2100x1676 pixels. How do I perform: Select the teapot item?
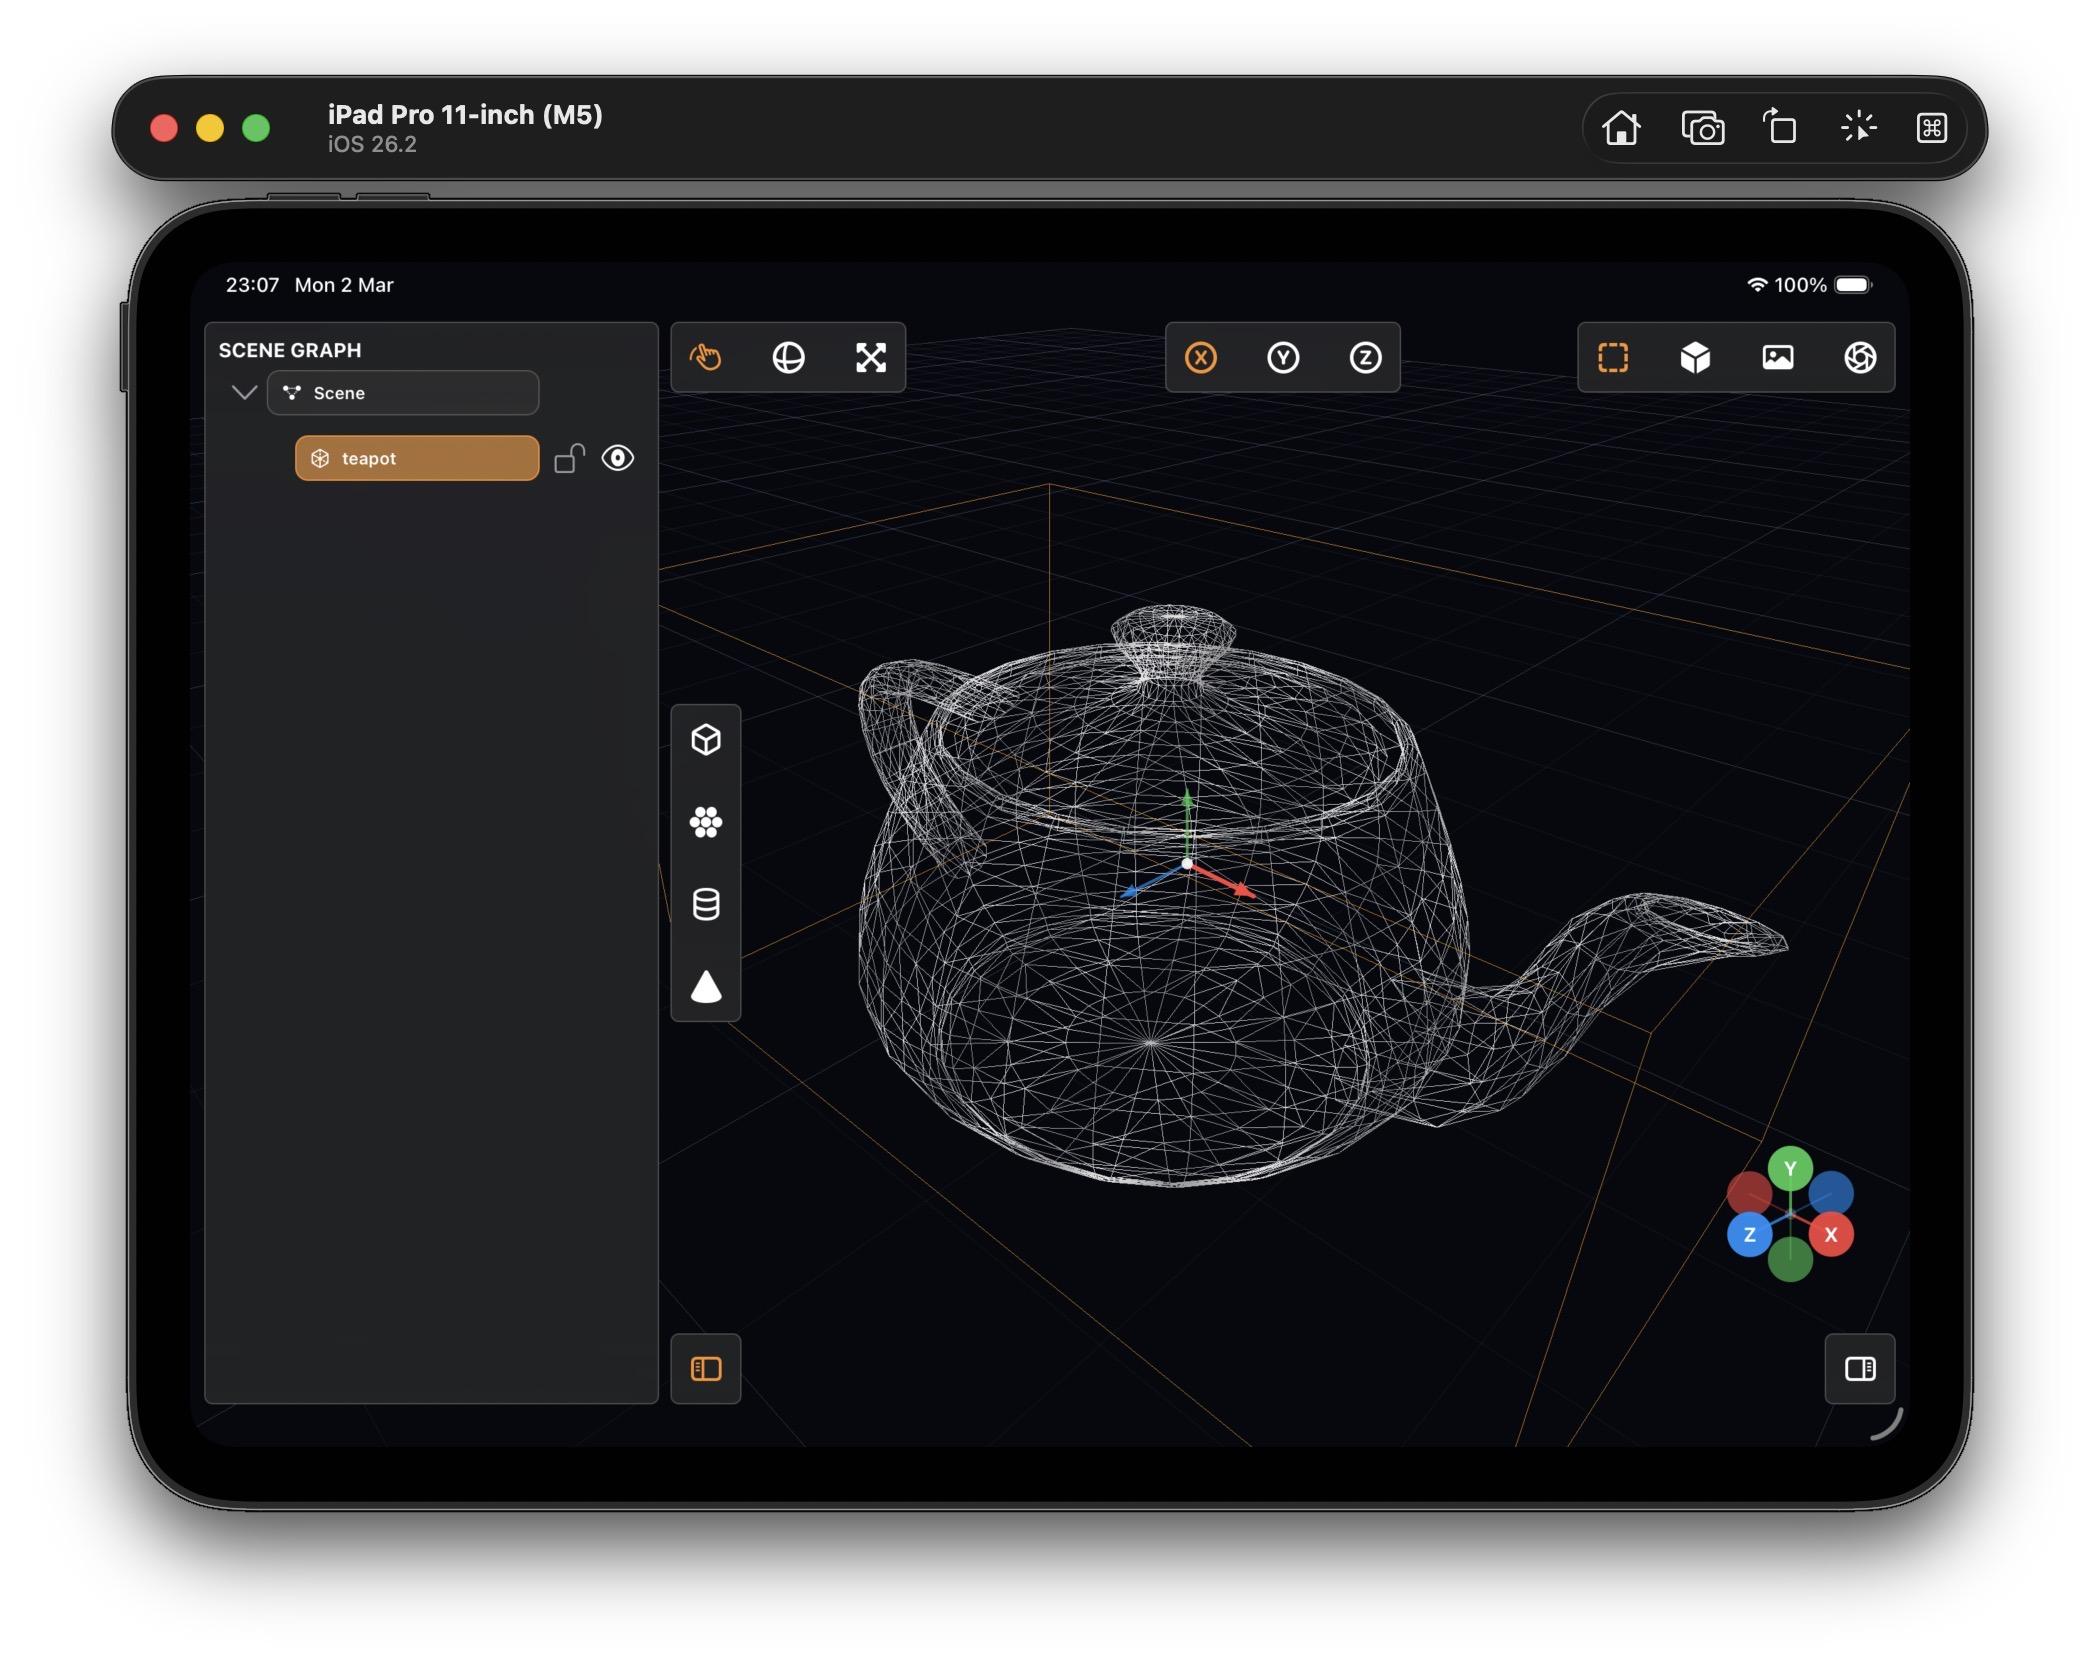(x=417, y=458)
